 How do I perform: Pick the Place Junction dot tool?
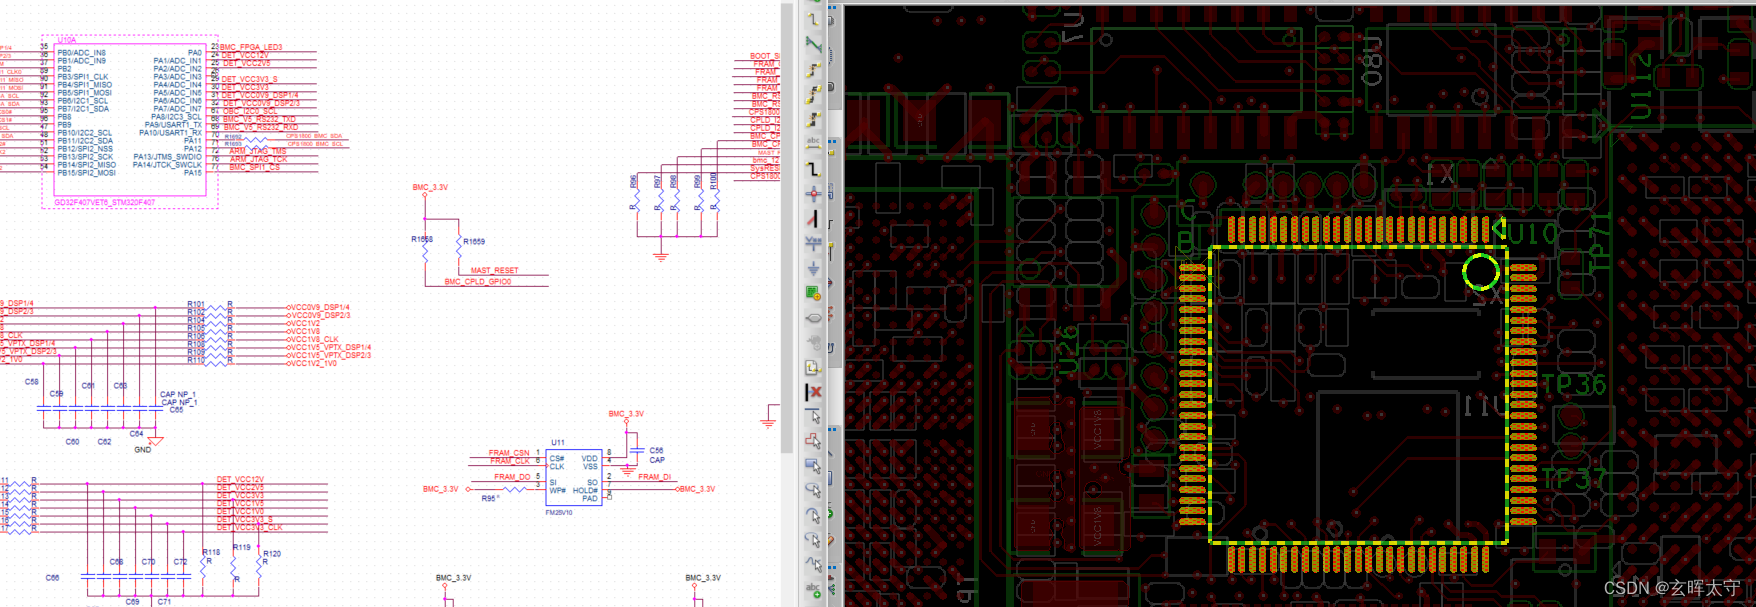click(813, 193)
